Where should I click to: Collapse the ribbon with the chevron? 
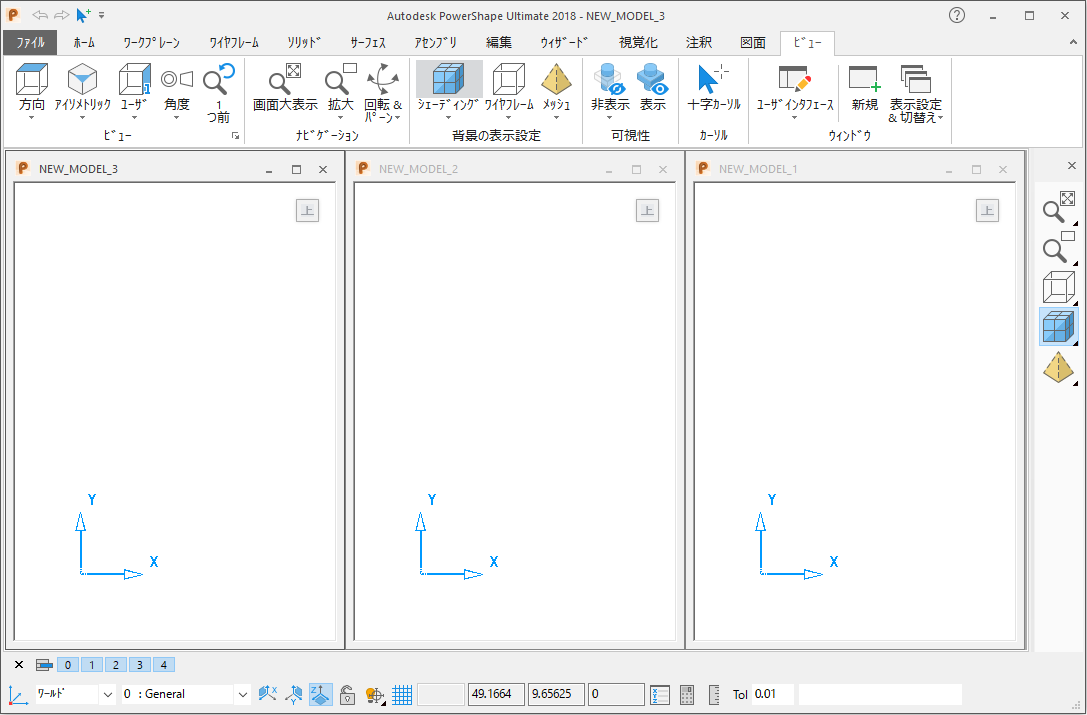click(1073, 42)
